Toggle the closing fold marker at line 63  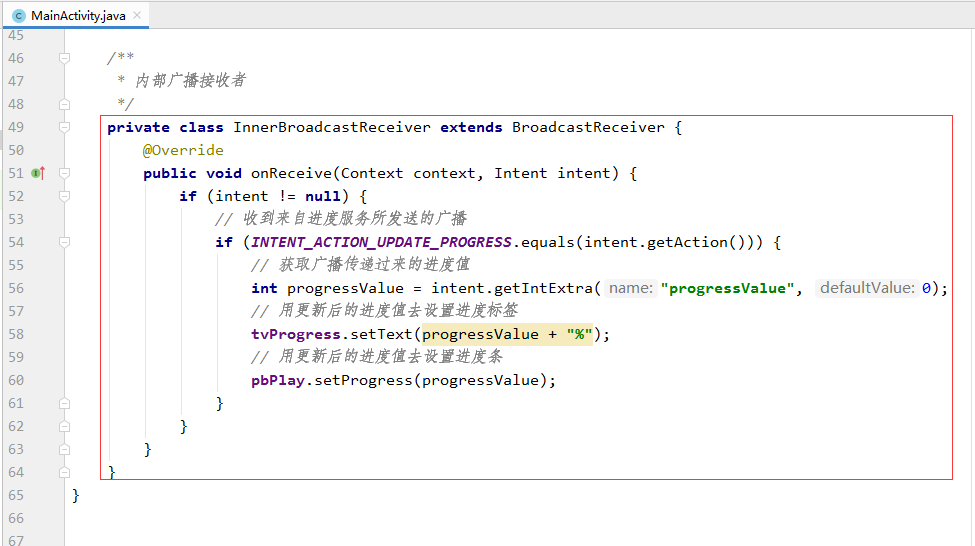pyautogui.click(x=64, y=449)
